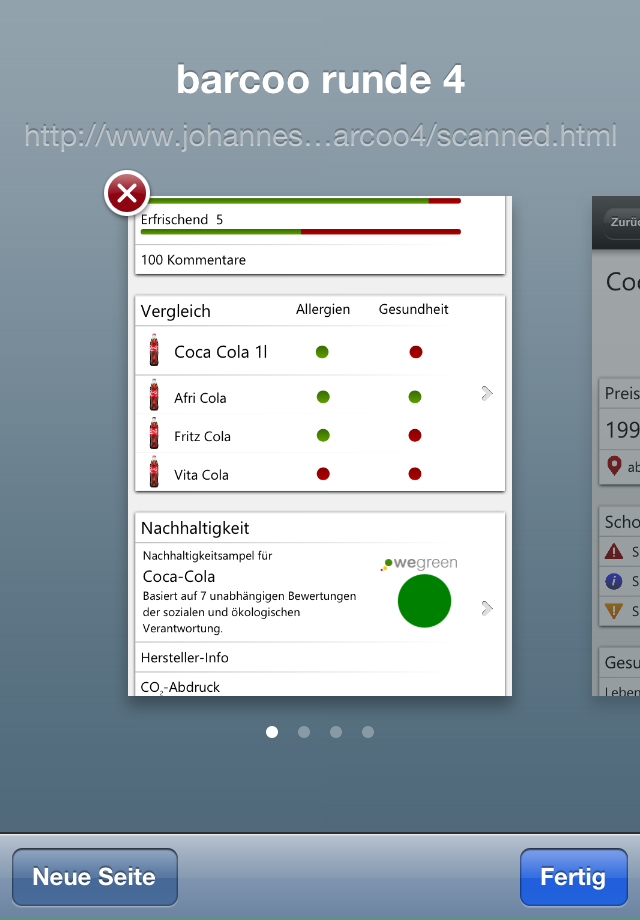The width and height of the screenshot is (640, 920).
Task: Click the Coca Cola 1l bottle icon
Action: 154,350
